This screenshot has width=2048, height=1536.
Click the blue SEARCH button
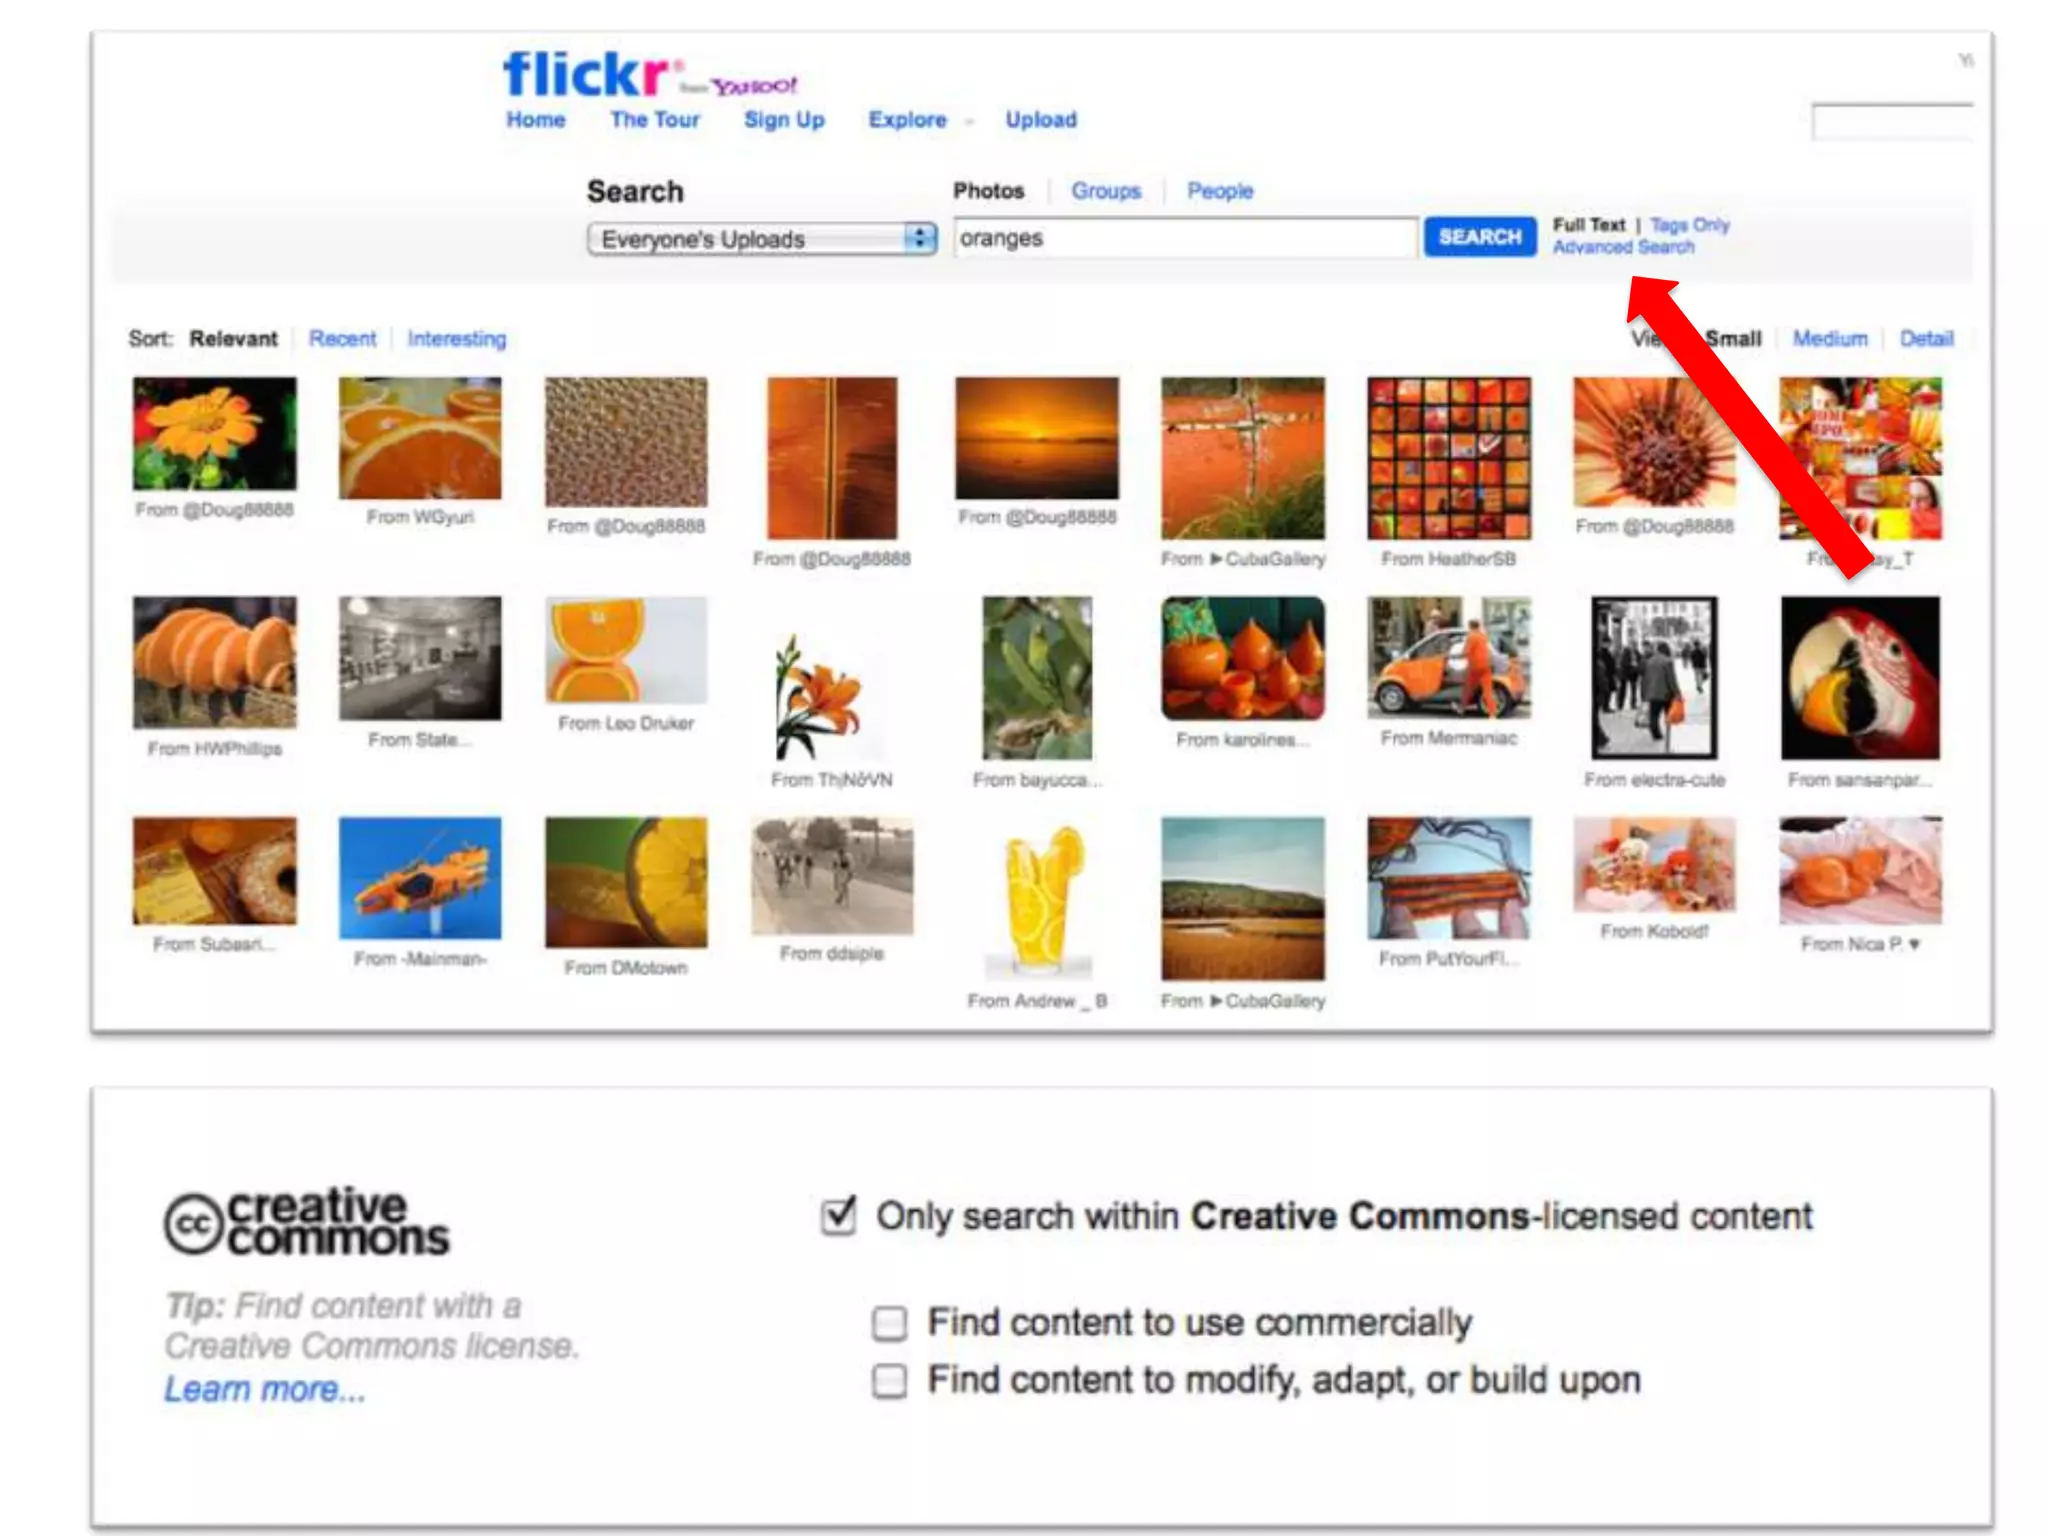pyautogui.click(x=1480, y=237)
